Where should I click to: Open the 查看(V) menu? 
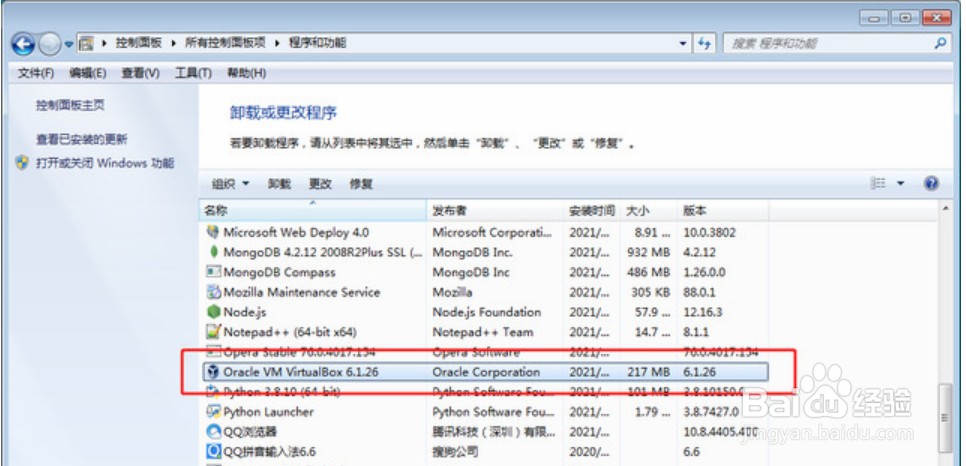140,73
